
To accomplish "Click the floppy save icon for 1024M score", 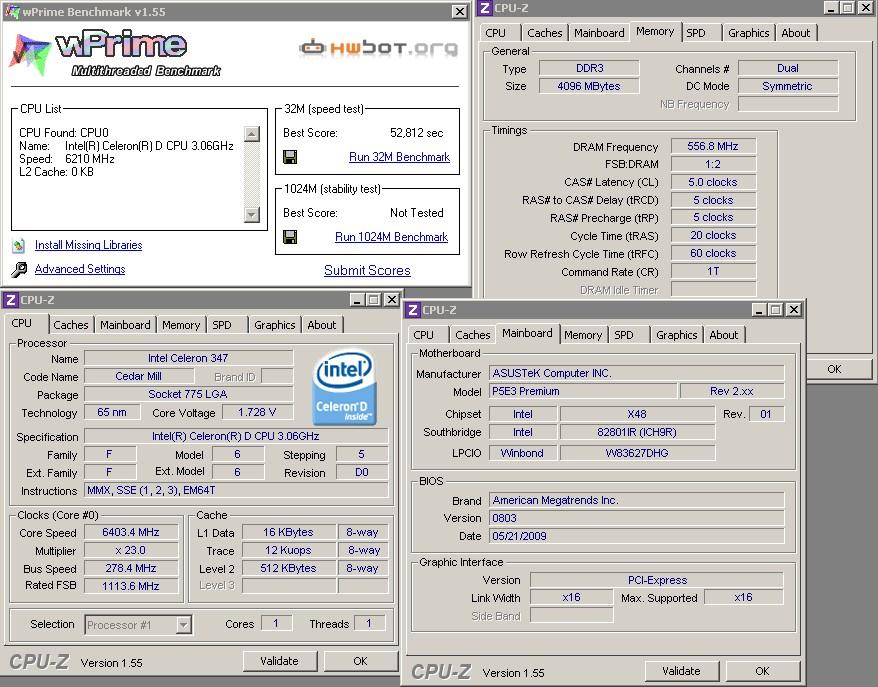I will click(x=290, y=237).
